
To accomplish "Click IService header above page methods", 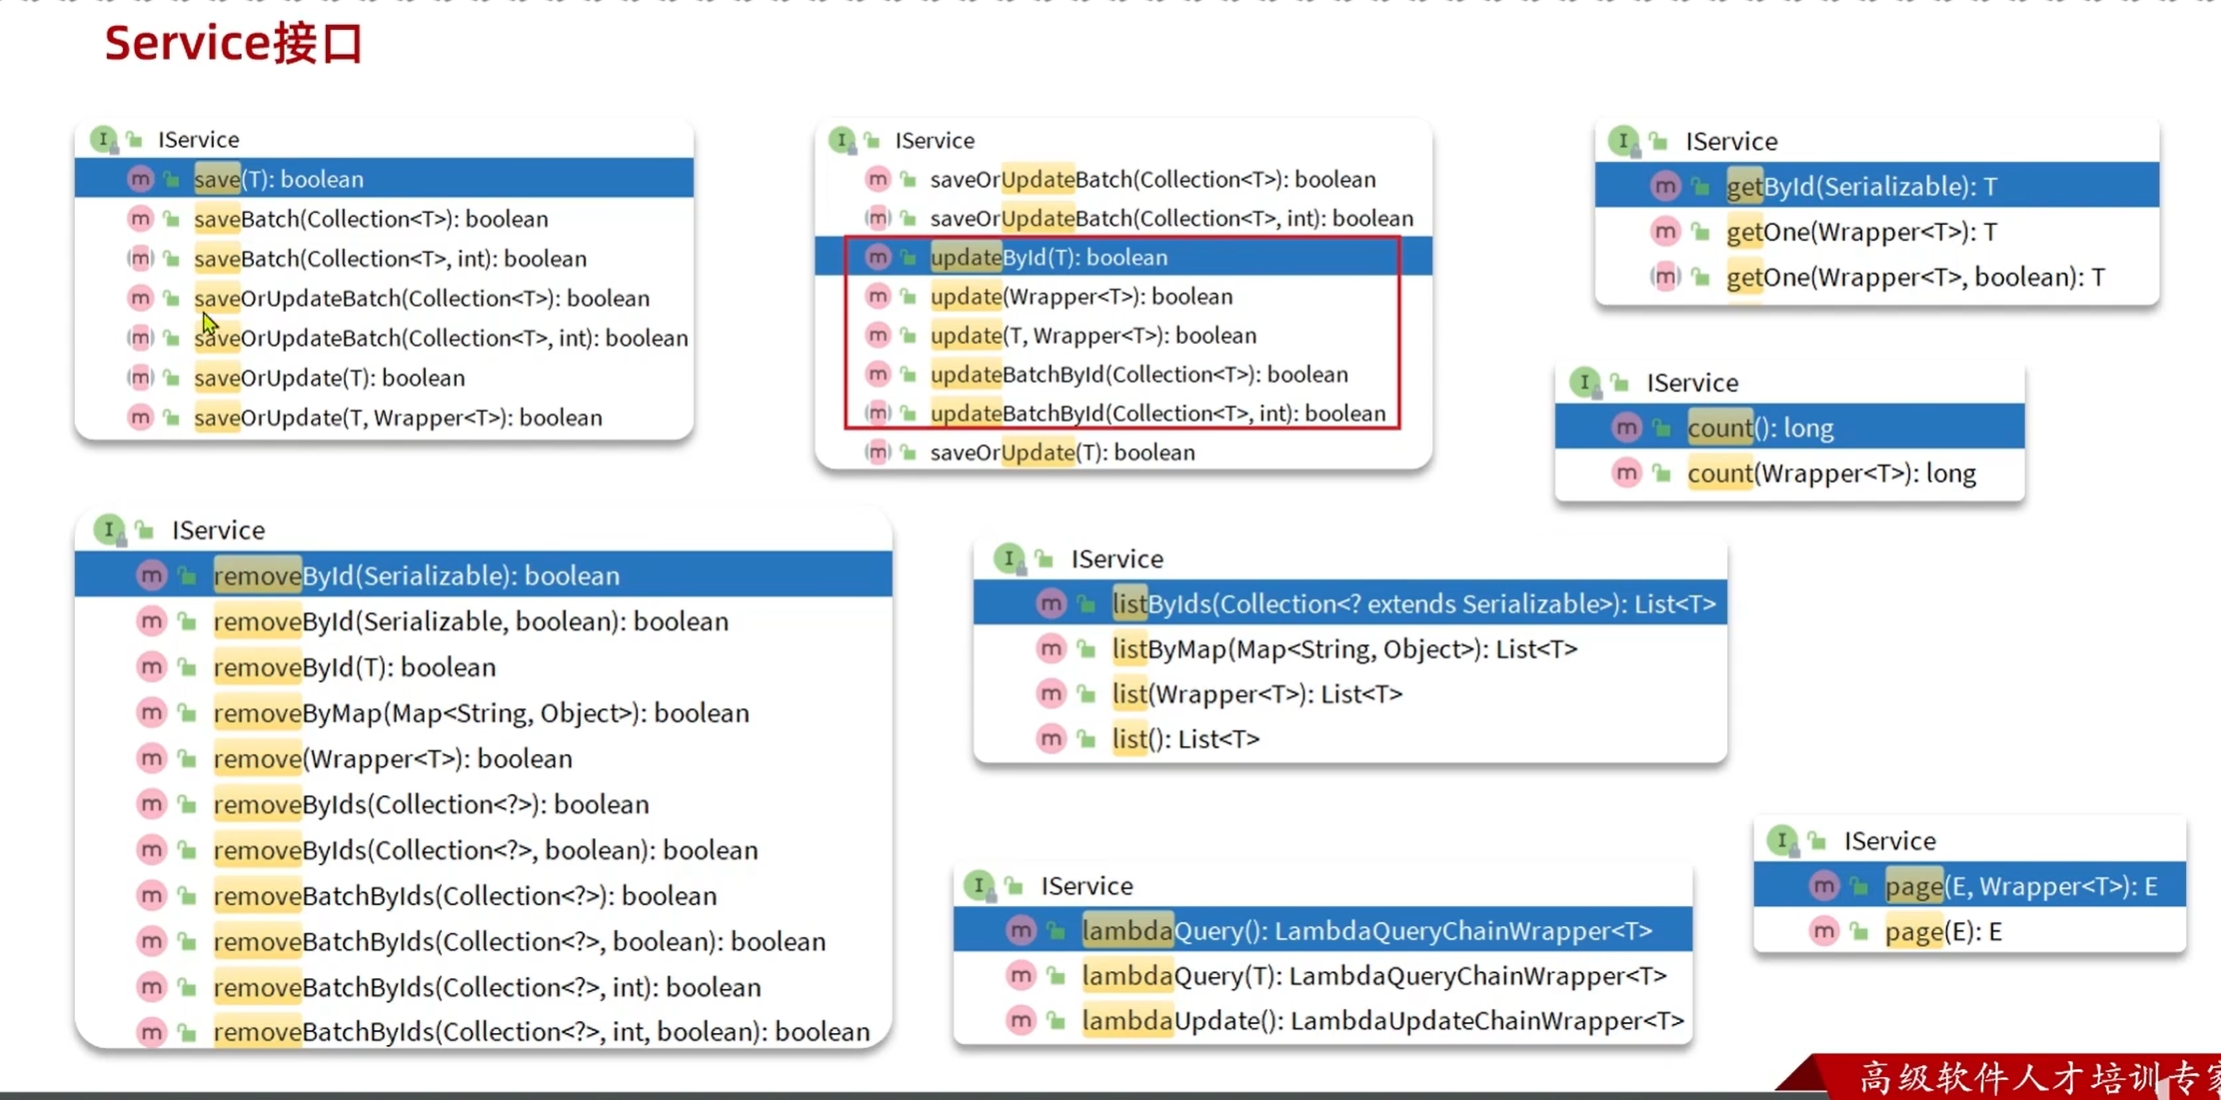I will [1889, 841].
